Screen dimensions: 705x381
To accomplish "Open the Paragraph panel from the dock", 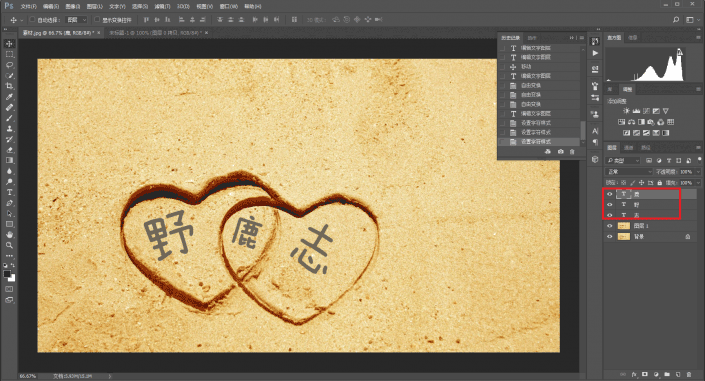I will [x=595, y=142].
